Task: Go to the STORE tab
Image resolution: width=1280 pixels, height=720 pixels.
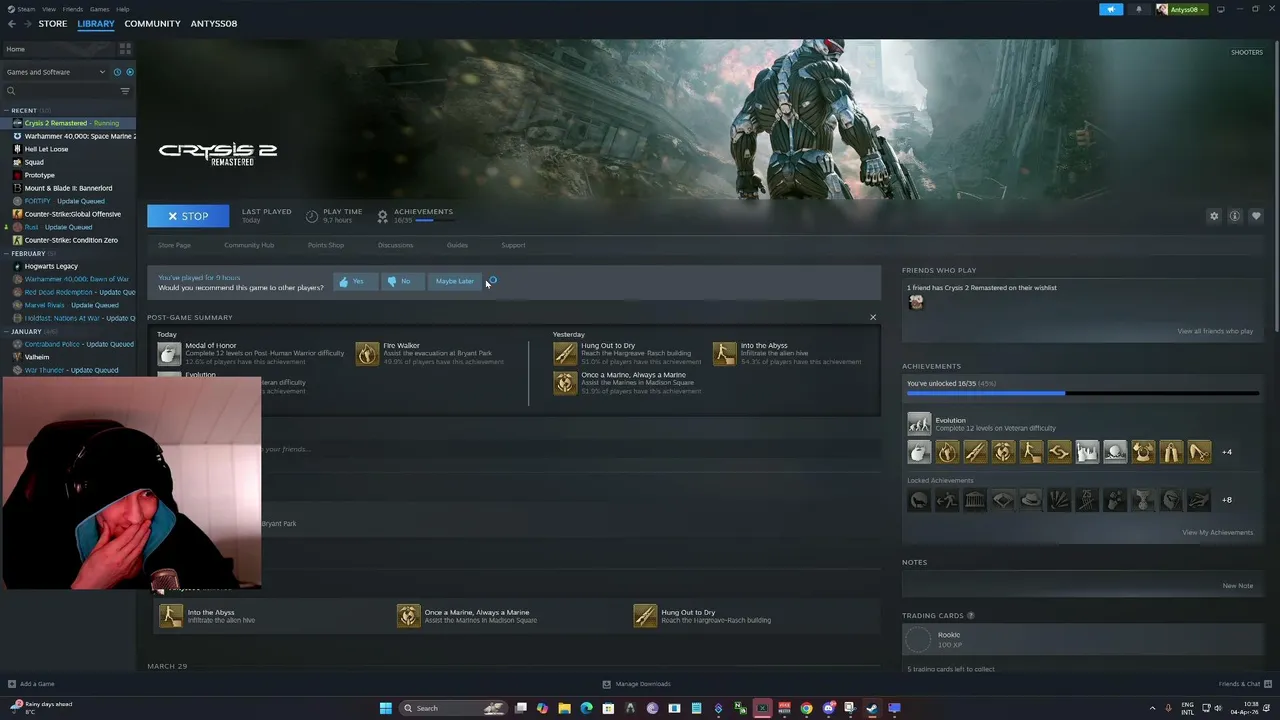Action: click(53, 23)
